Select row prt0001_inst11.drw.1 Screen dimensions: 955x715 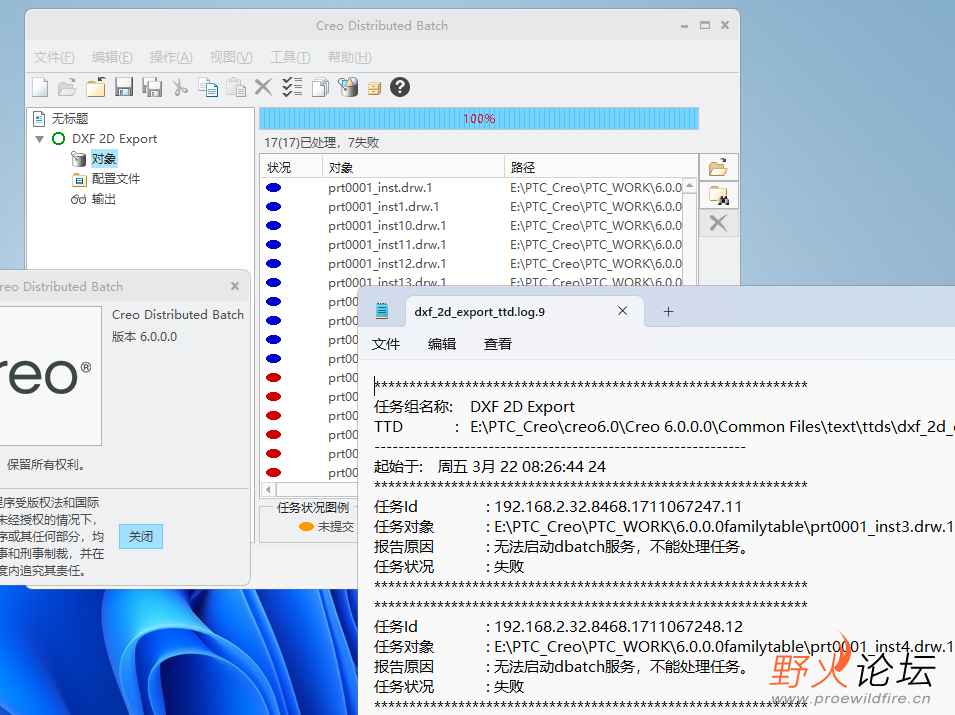tap(473, 244)
